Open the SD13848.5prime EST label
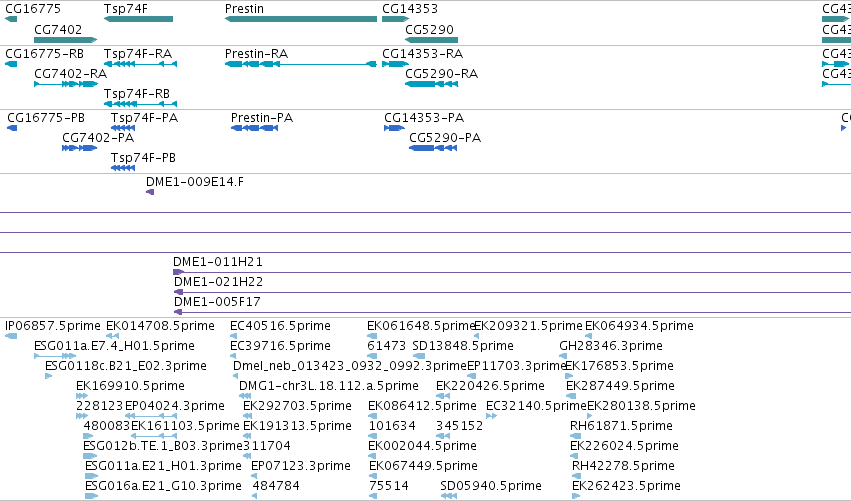 (463, 346)
